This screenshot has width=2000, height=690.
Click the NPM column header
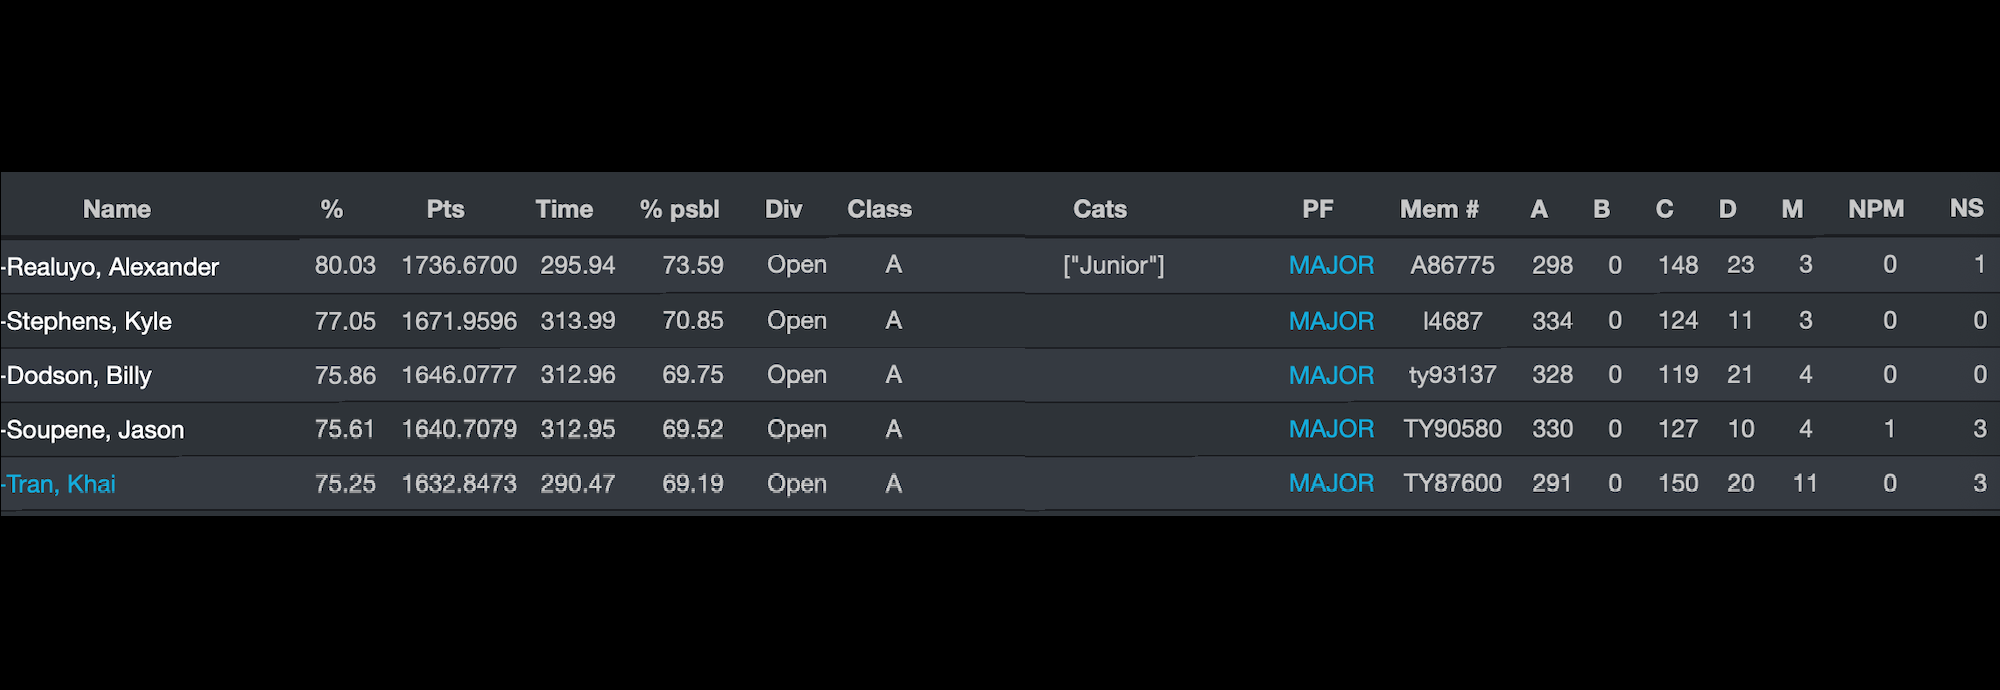point(1876,209)
